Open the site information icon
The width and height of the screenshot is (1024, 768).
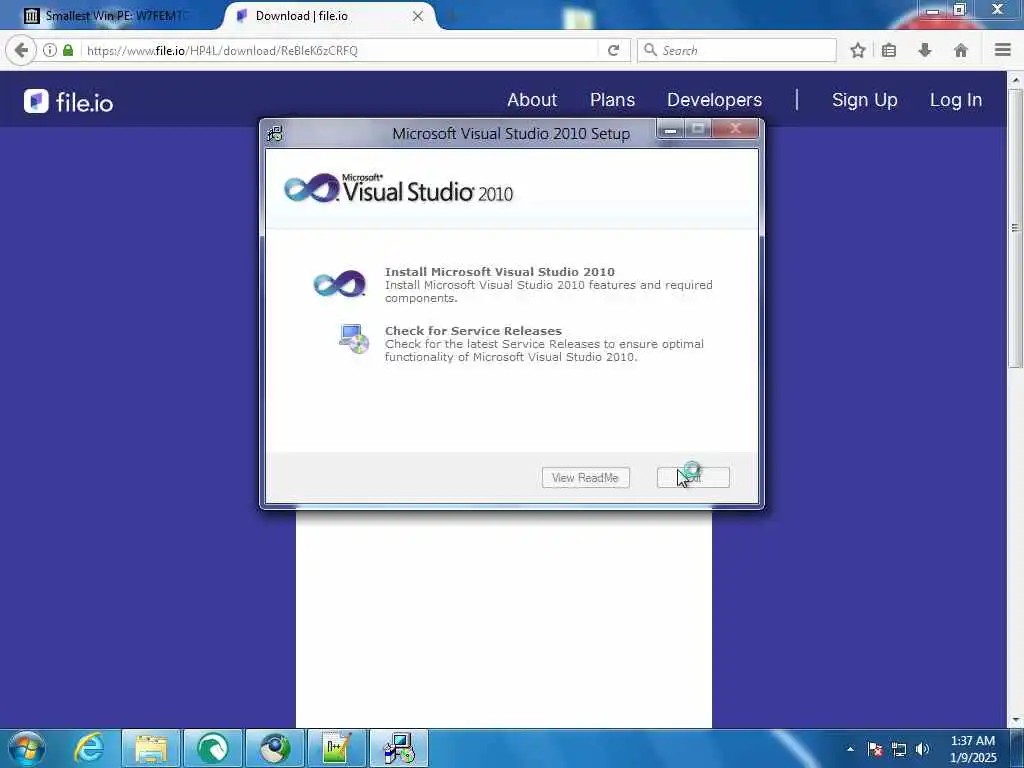coord(50,50)
